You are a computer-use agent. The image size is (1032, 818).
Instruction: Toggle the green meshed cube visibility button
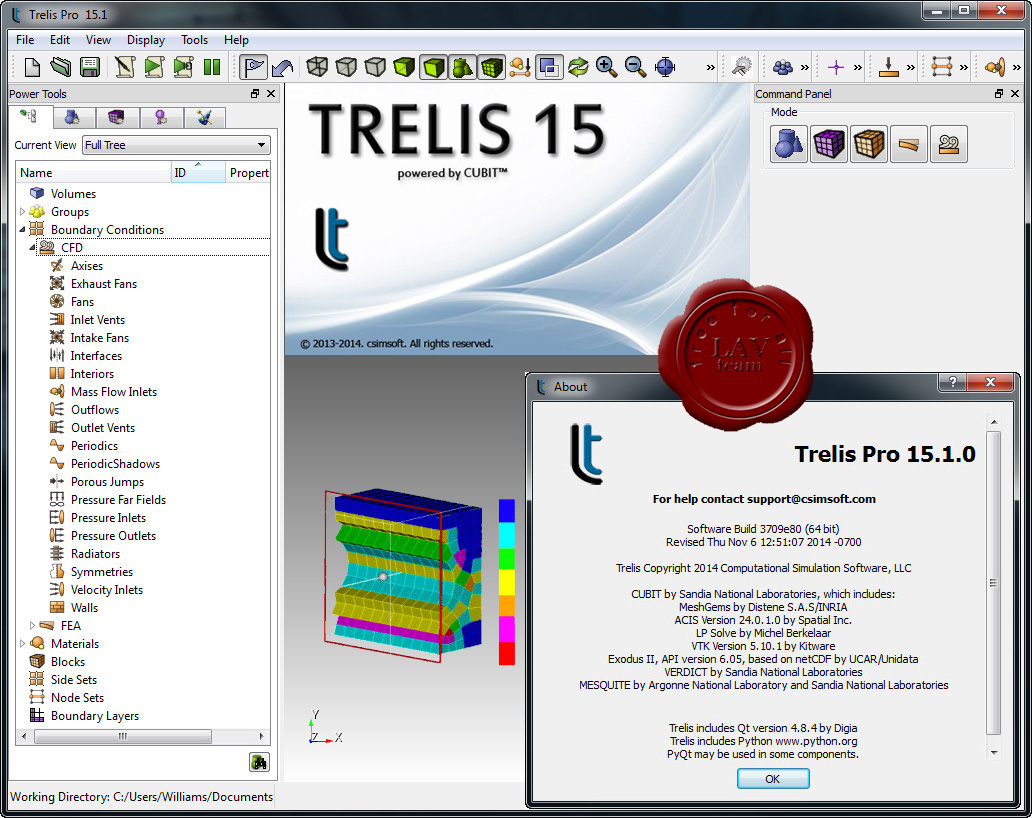(x=492, y=67)
